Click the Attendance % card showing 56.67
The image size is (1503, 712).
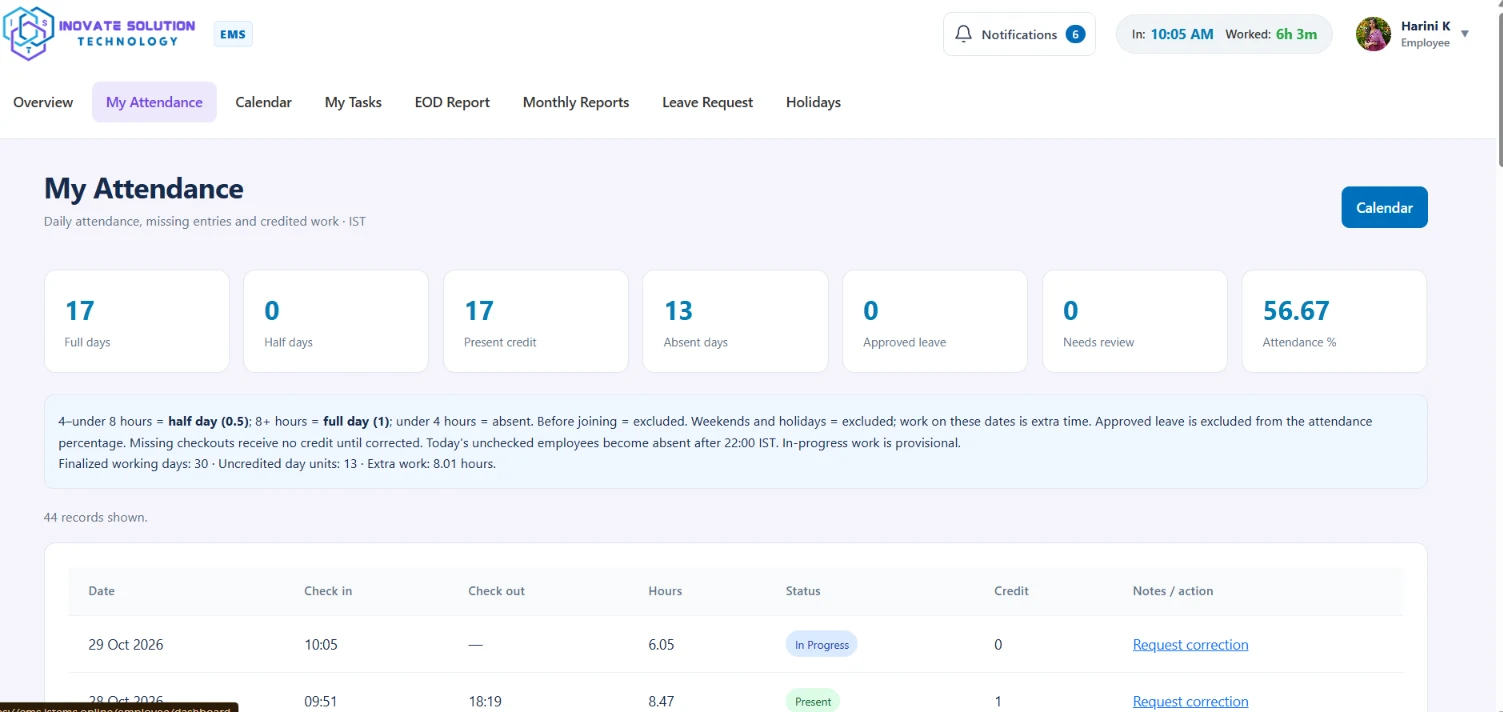(x=1334, y=321)
